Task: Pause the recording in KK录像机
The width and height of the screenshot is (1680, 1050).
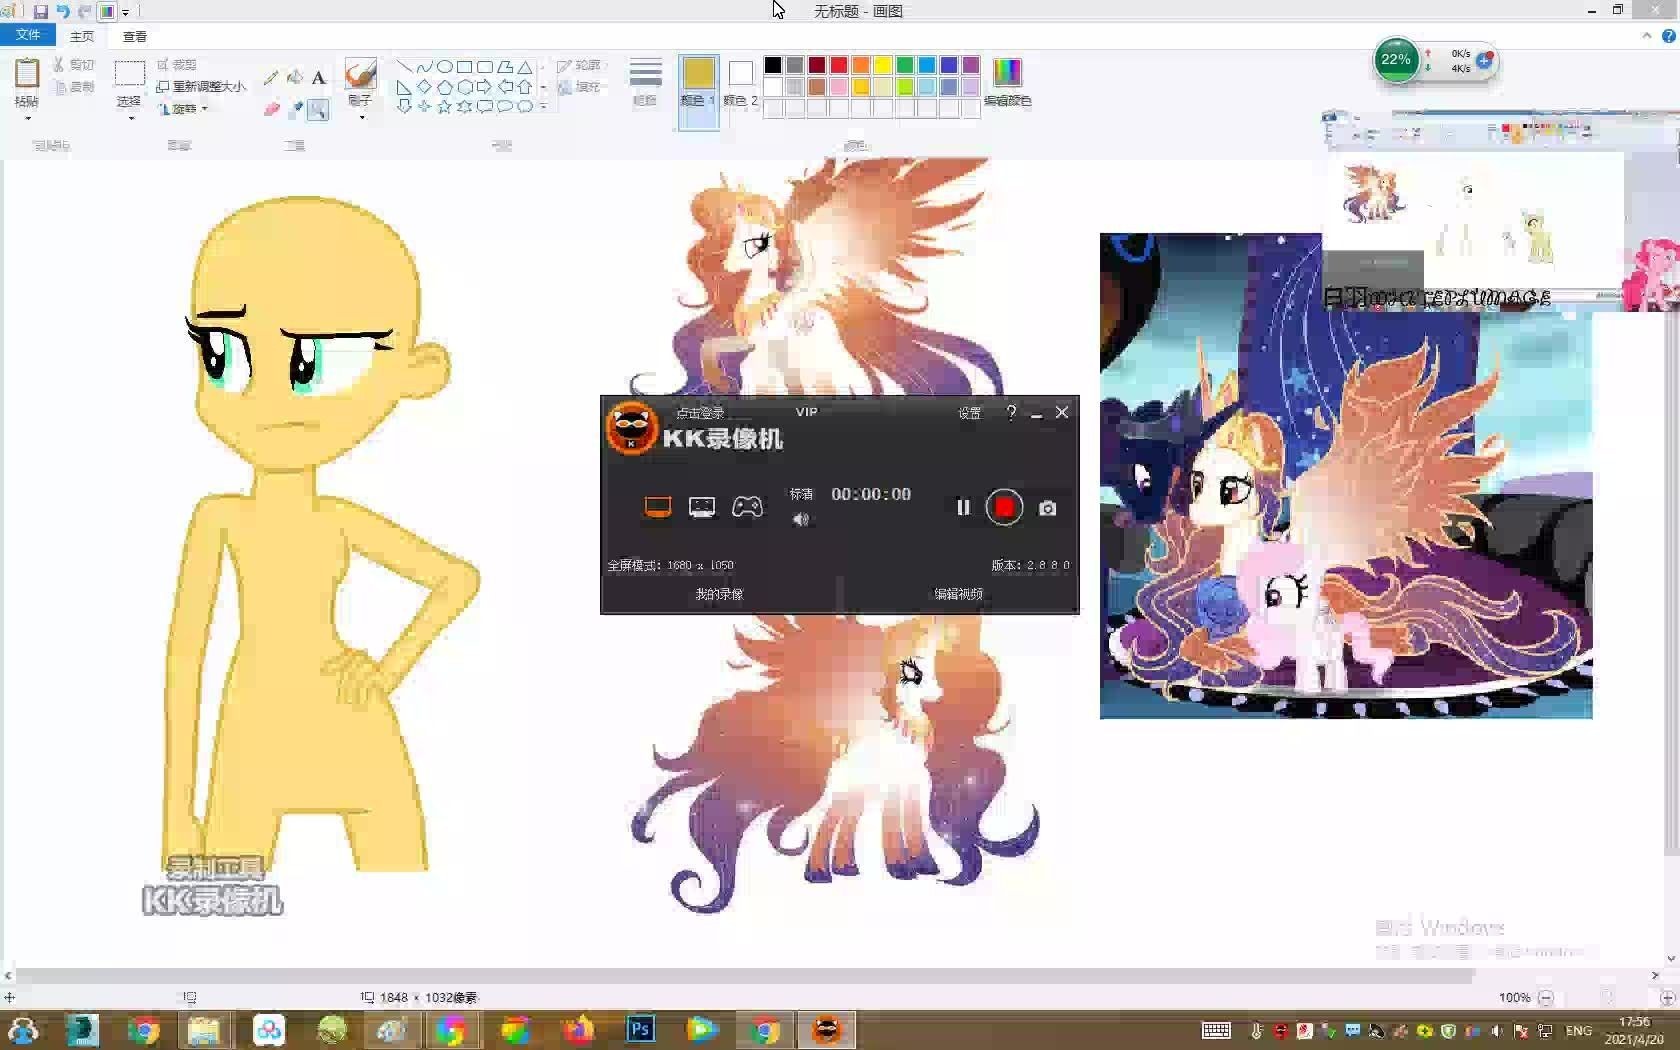Action: [x=963, y=507]
